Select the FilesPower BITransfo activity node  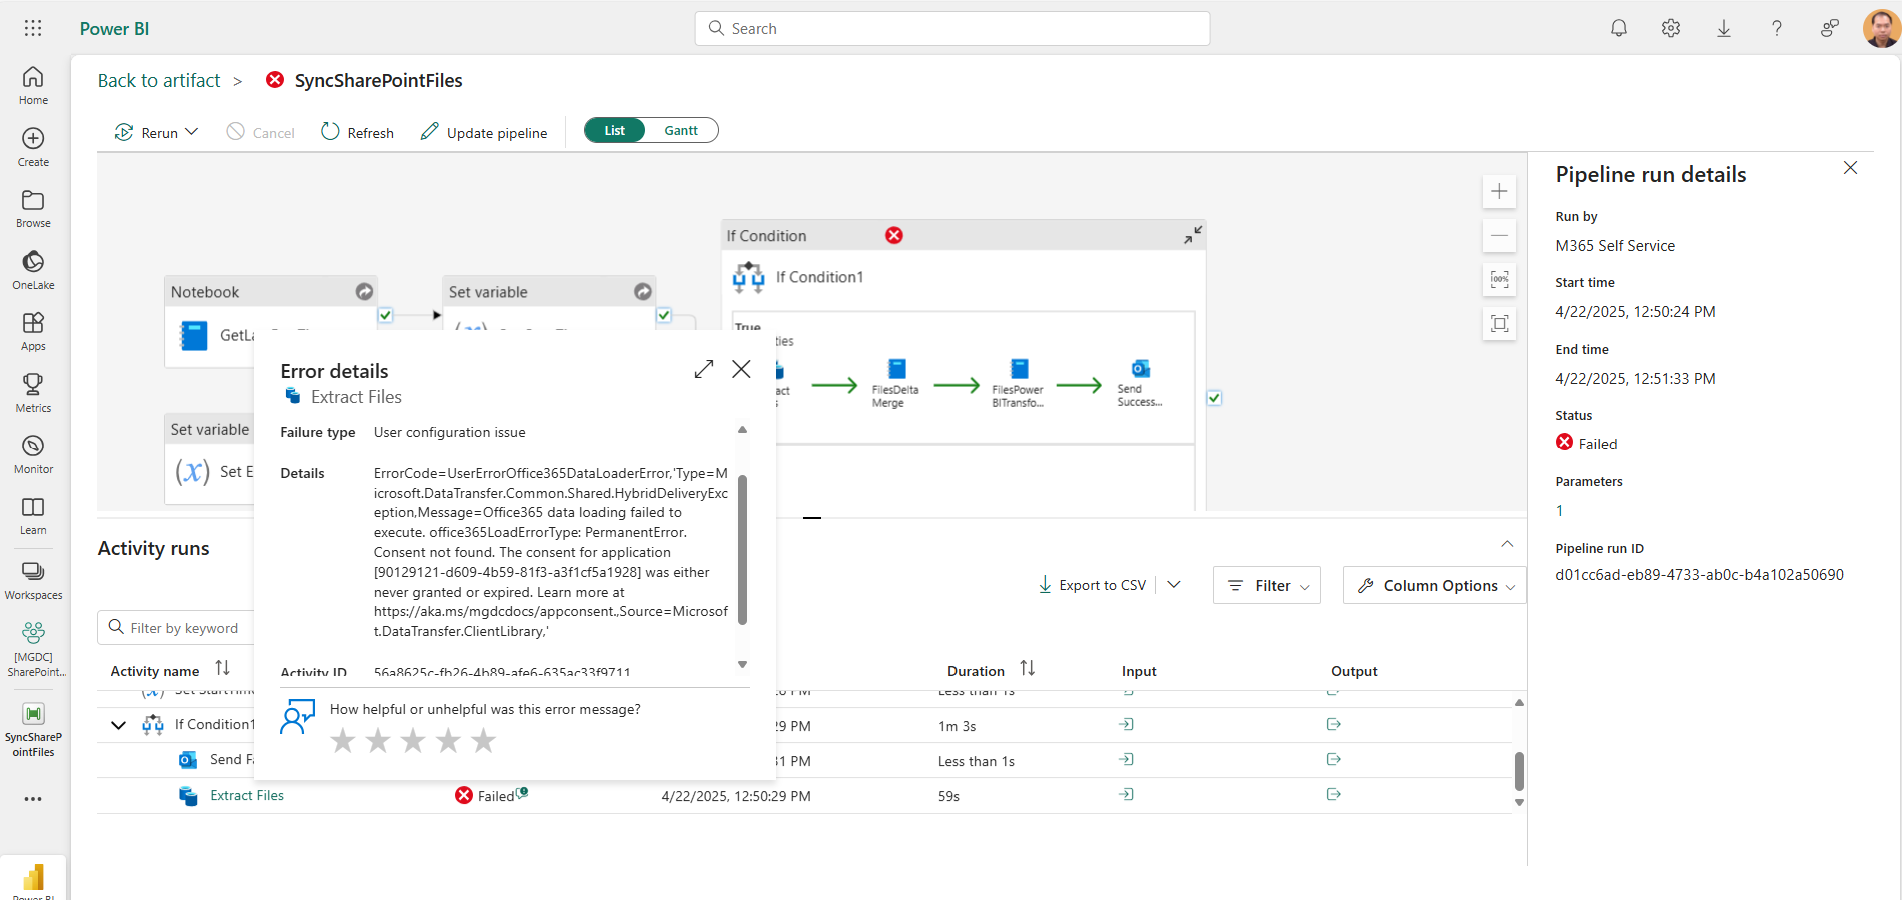tap(1018, 384)
